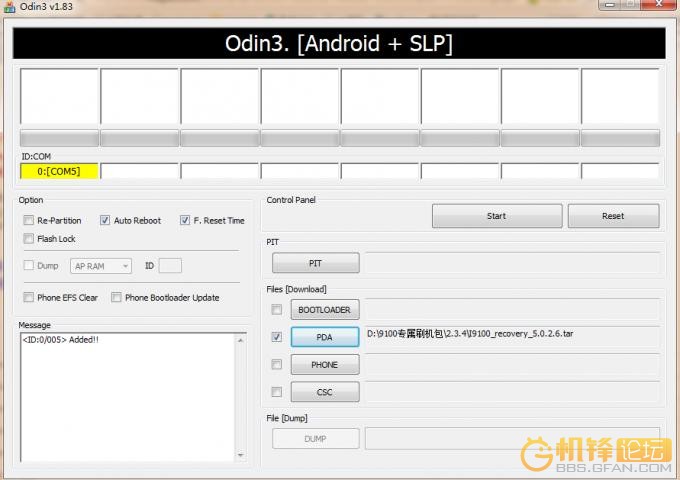Click the Start button

pos(497,216)
